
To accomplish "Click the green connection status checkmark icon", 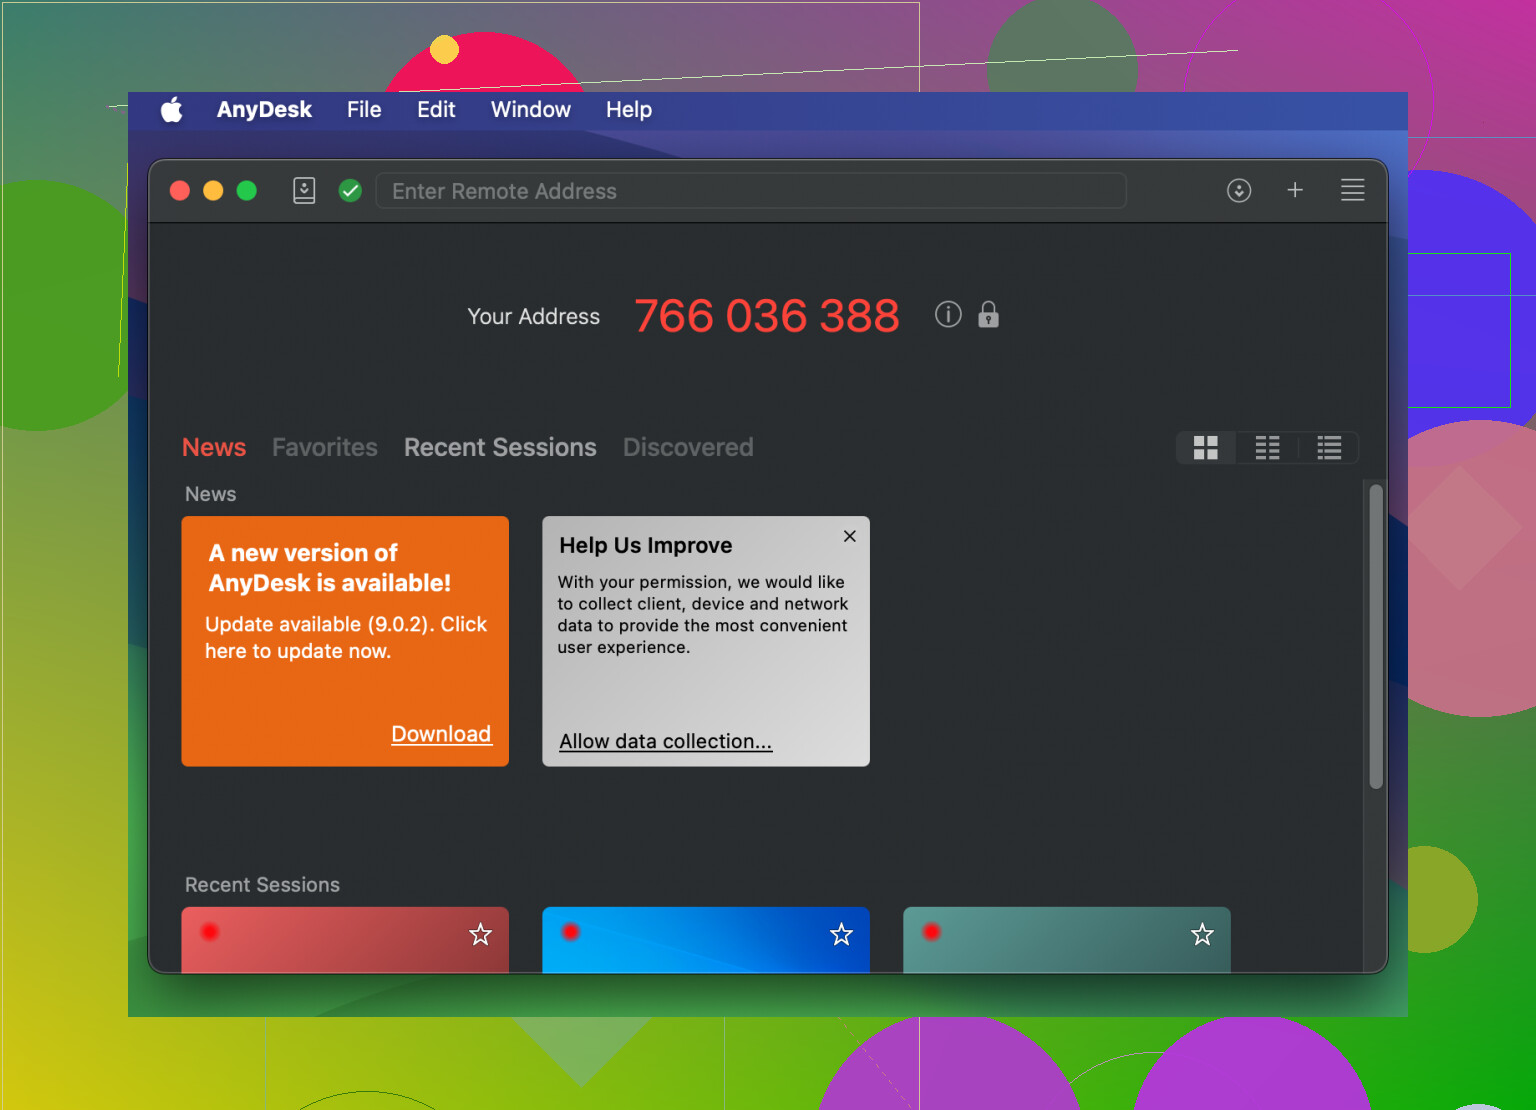I will (x=350, y=190).
